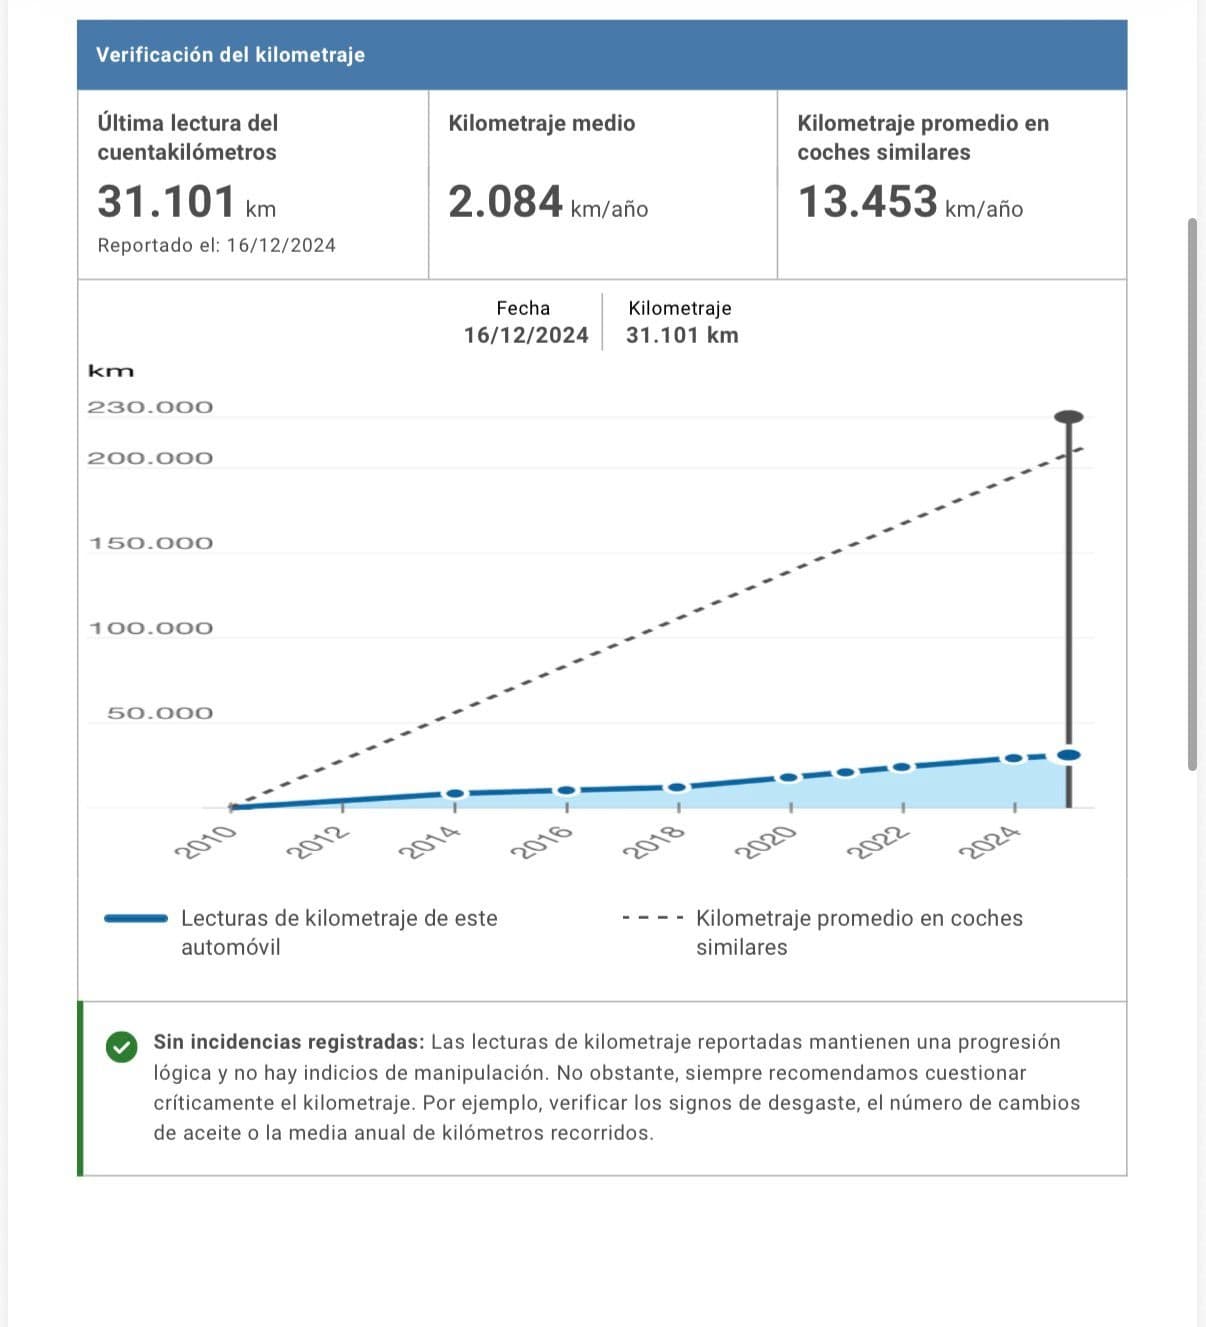Image resolution: width=1206 pixels, height=1327 pixels.
Task: Click the top cap of the vertical marker line
Action: pyautogui.click(x=1069, y=416)
